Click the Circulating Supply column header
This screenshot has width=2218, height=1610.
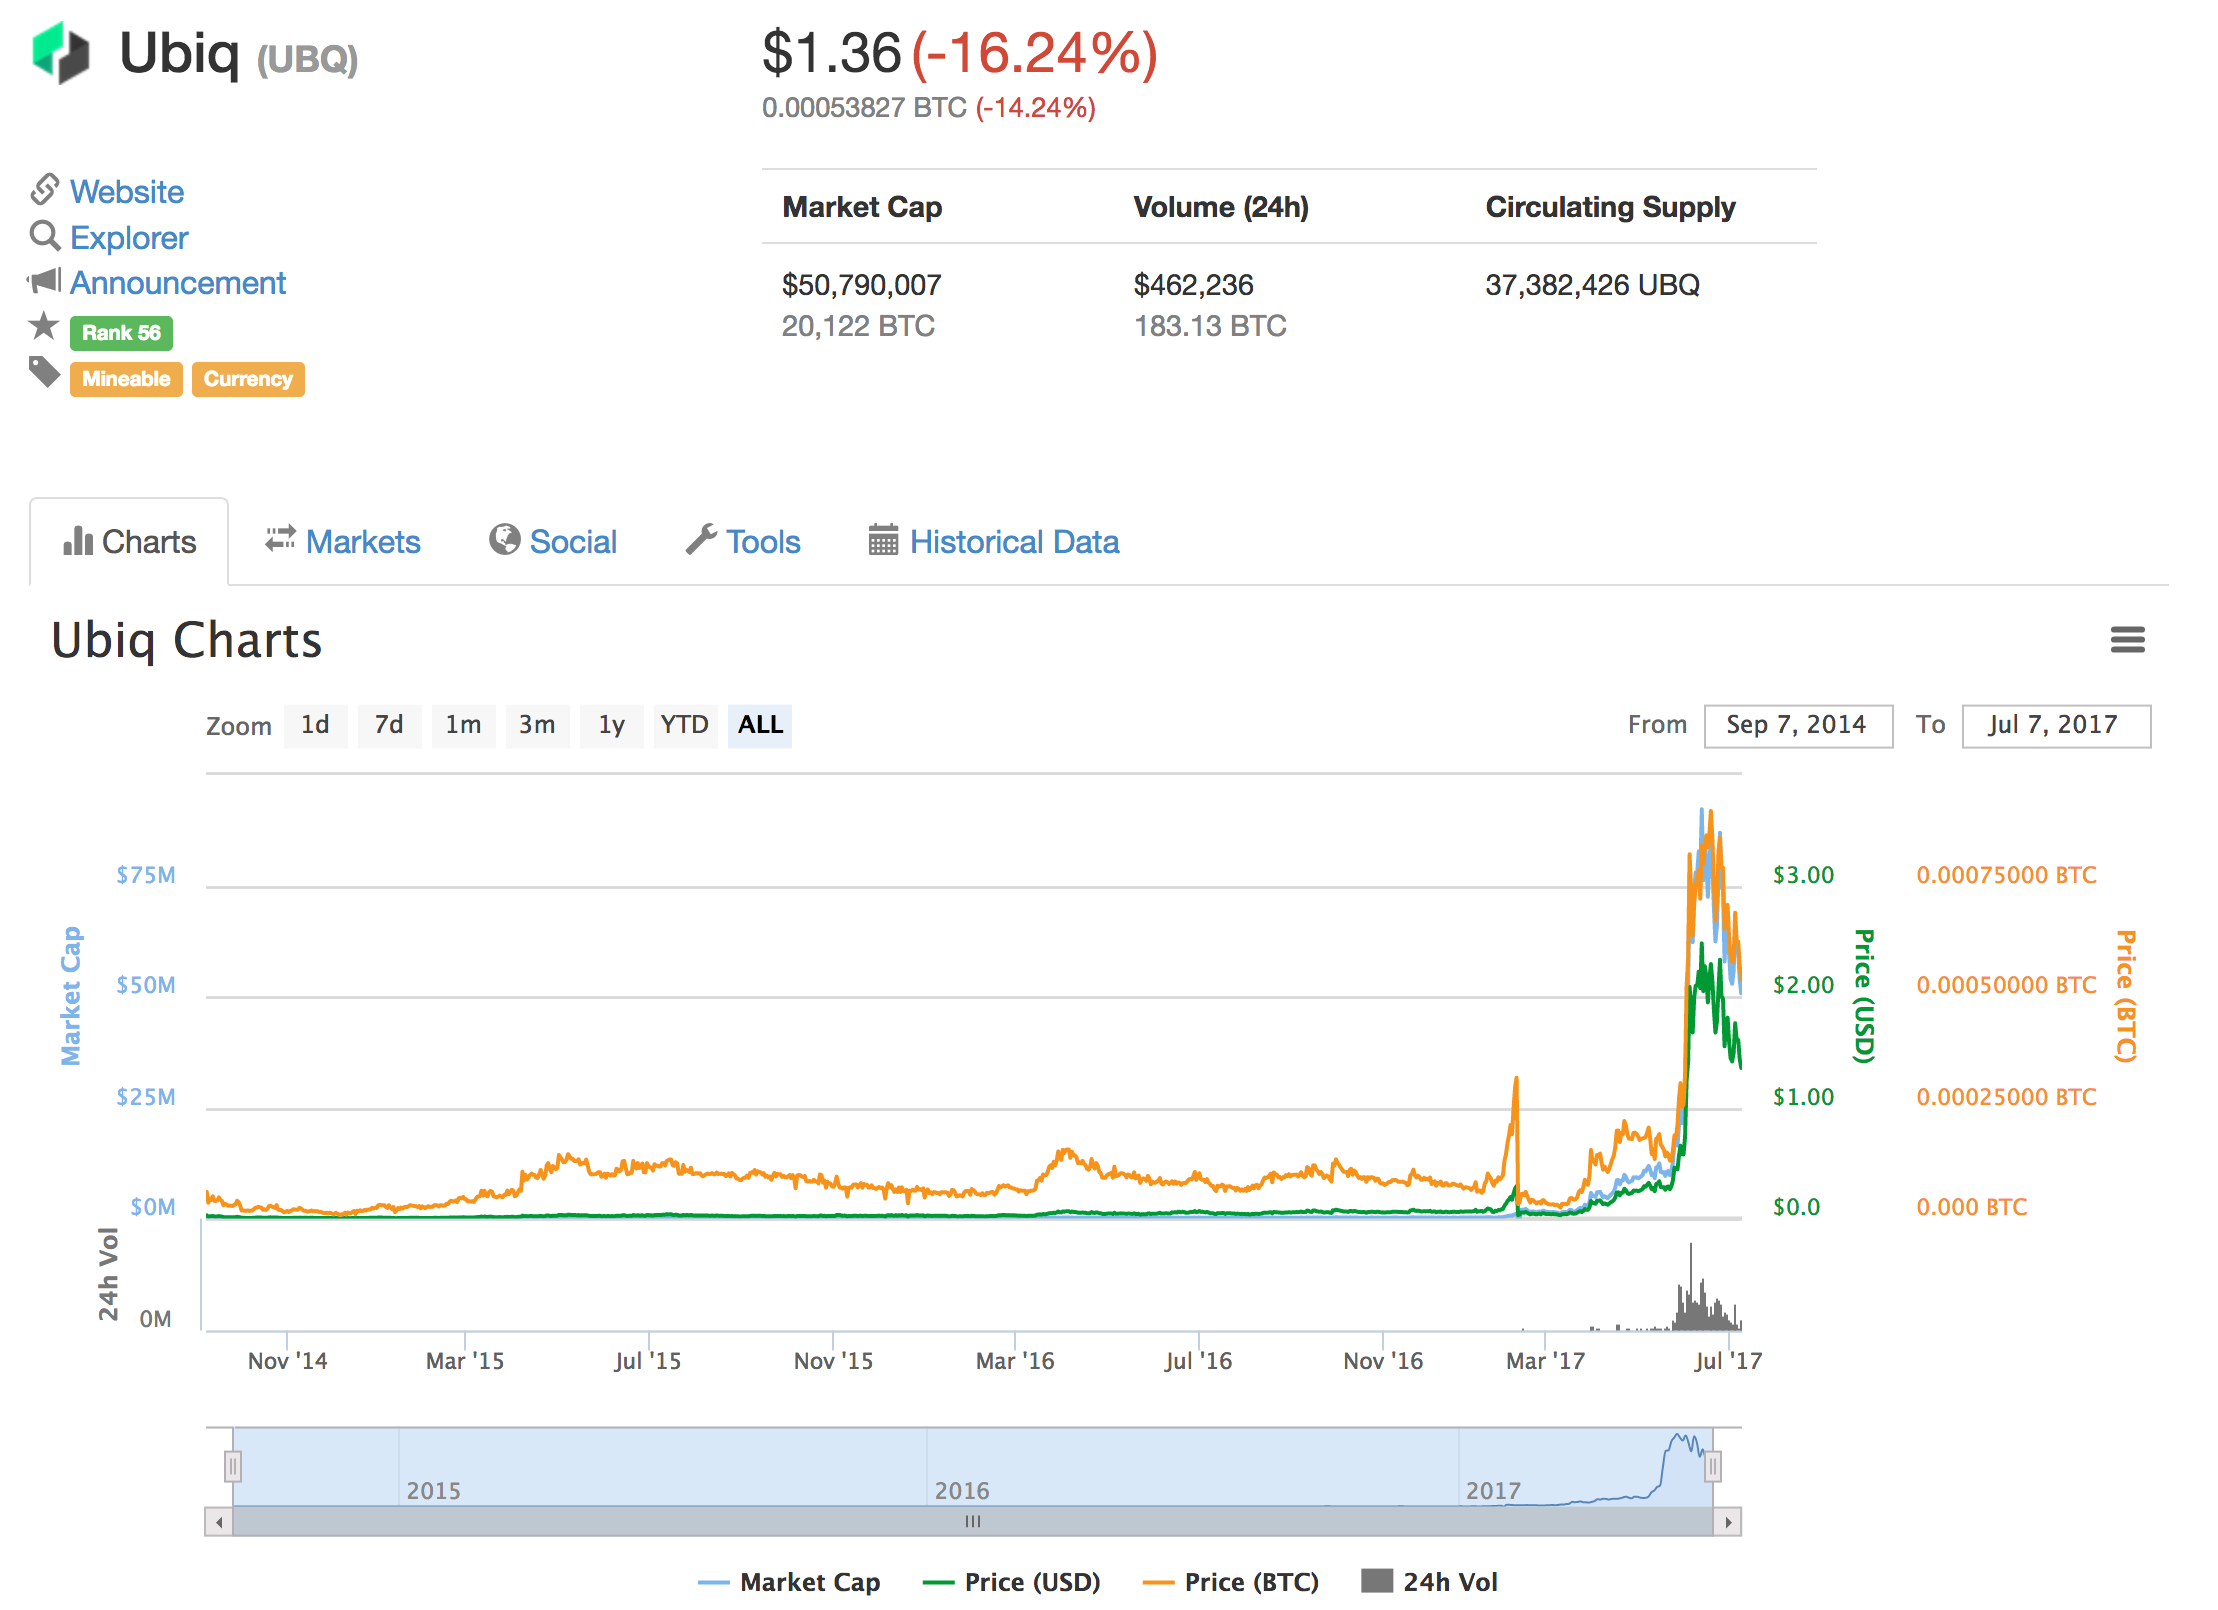click(x=1610, y=207)
